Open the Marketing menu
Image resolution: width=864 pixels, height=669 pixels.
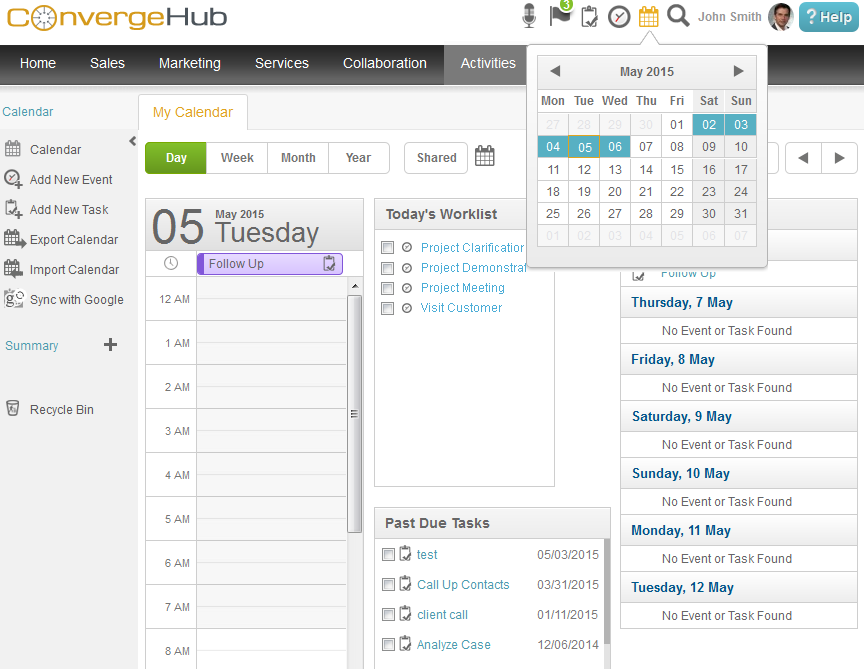point(190,63)
